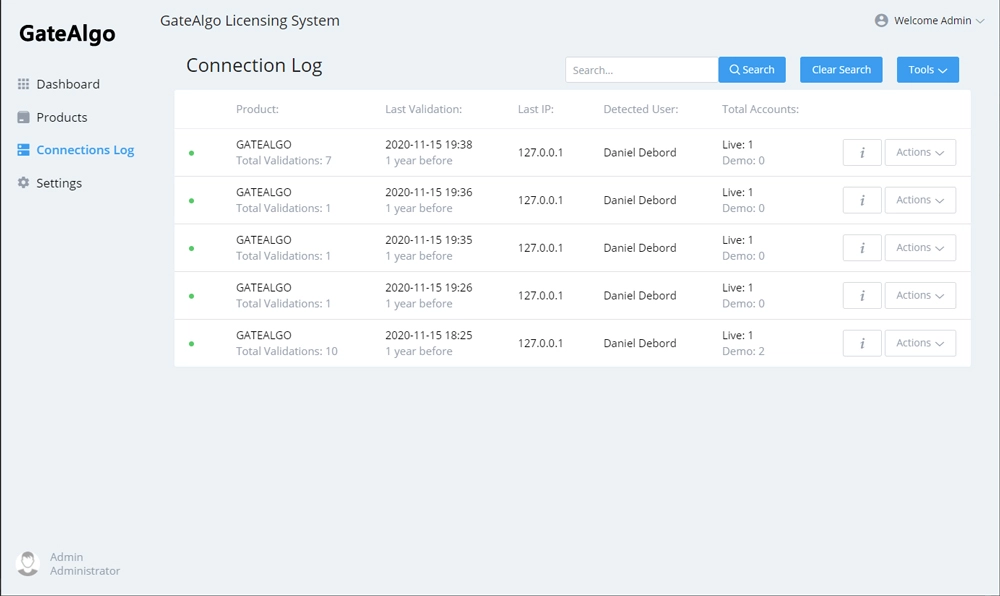The height and width of the screenshot is (596, 1000).
Task: Open Actions dropdown for the 19:26 row
Action: pos(920,296)
